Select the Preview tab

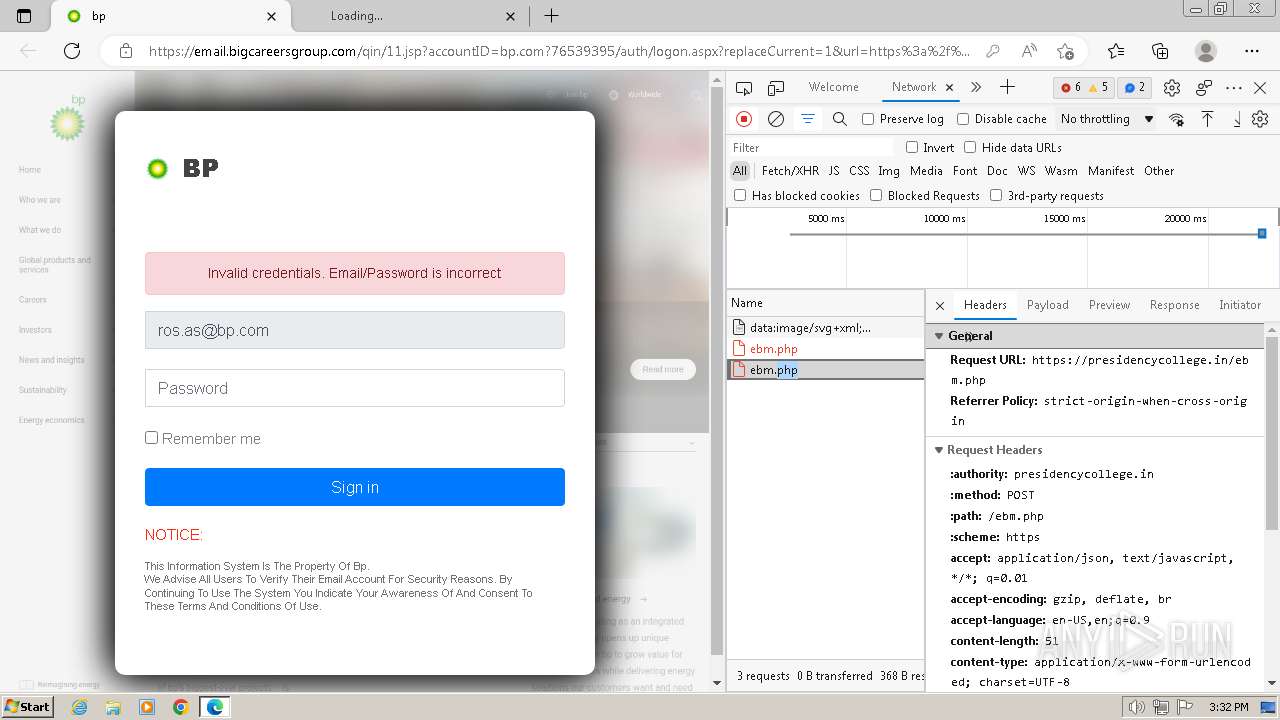(1109, 305)
